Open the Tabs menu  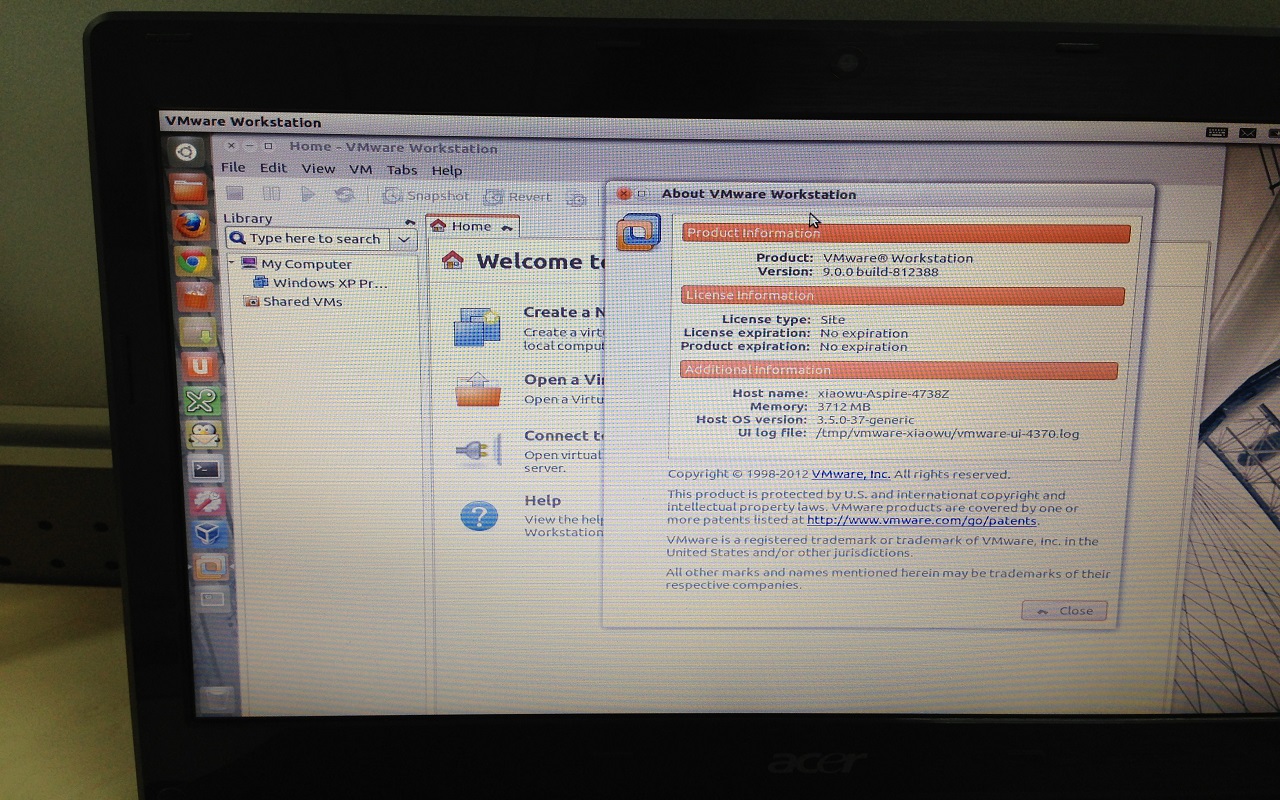pyautogui.click(x=402, y=171)
